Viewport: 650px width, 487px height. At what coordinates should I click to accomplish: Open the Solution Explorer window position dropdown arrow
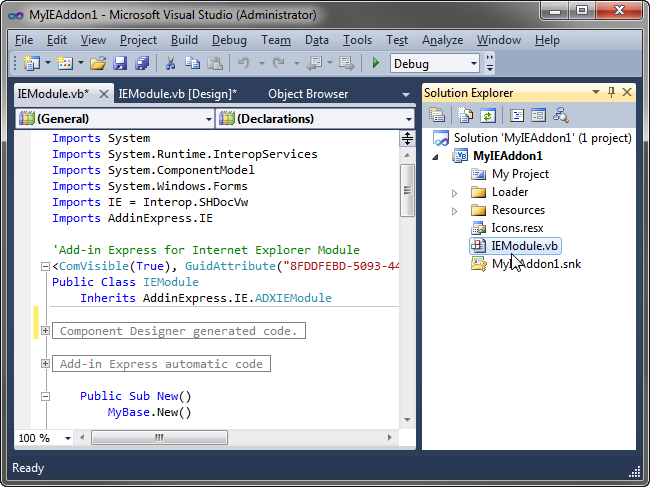596,92
